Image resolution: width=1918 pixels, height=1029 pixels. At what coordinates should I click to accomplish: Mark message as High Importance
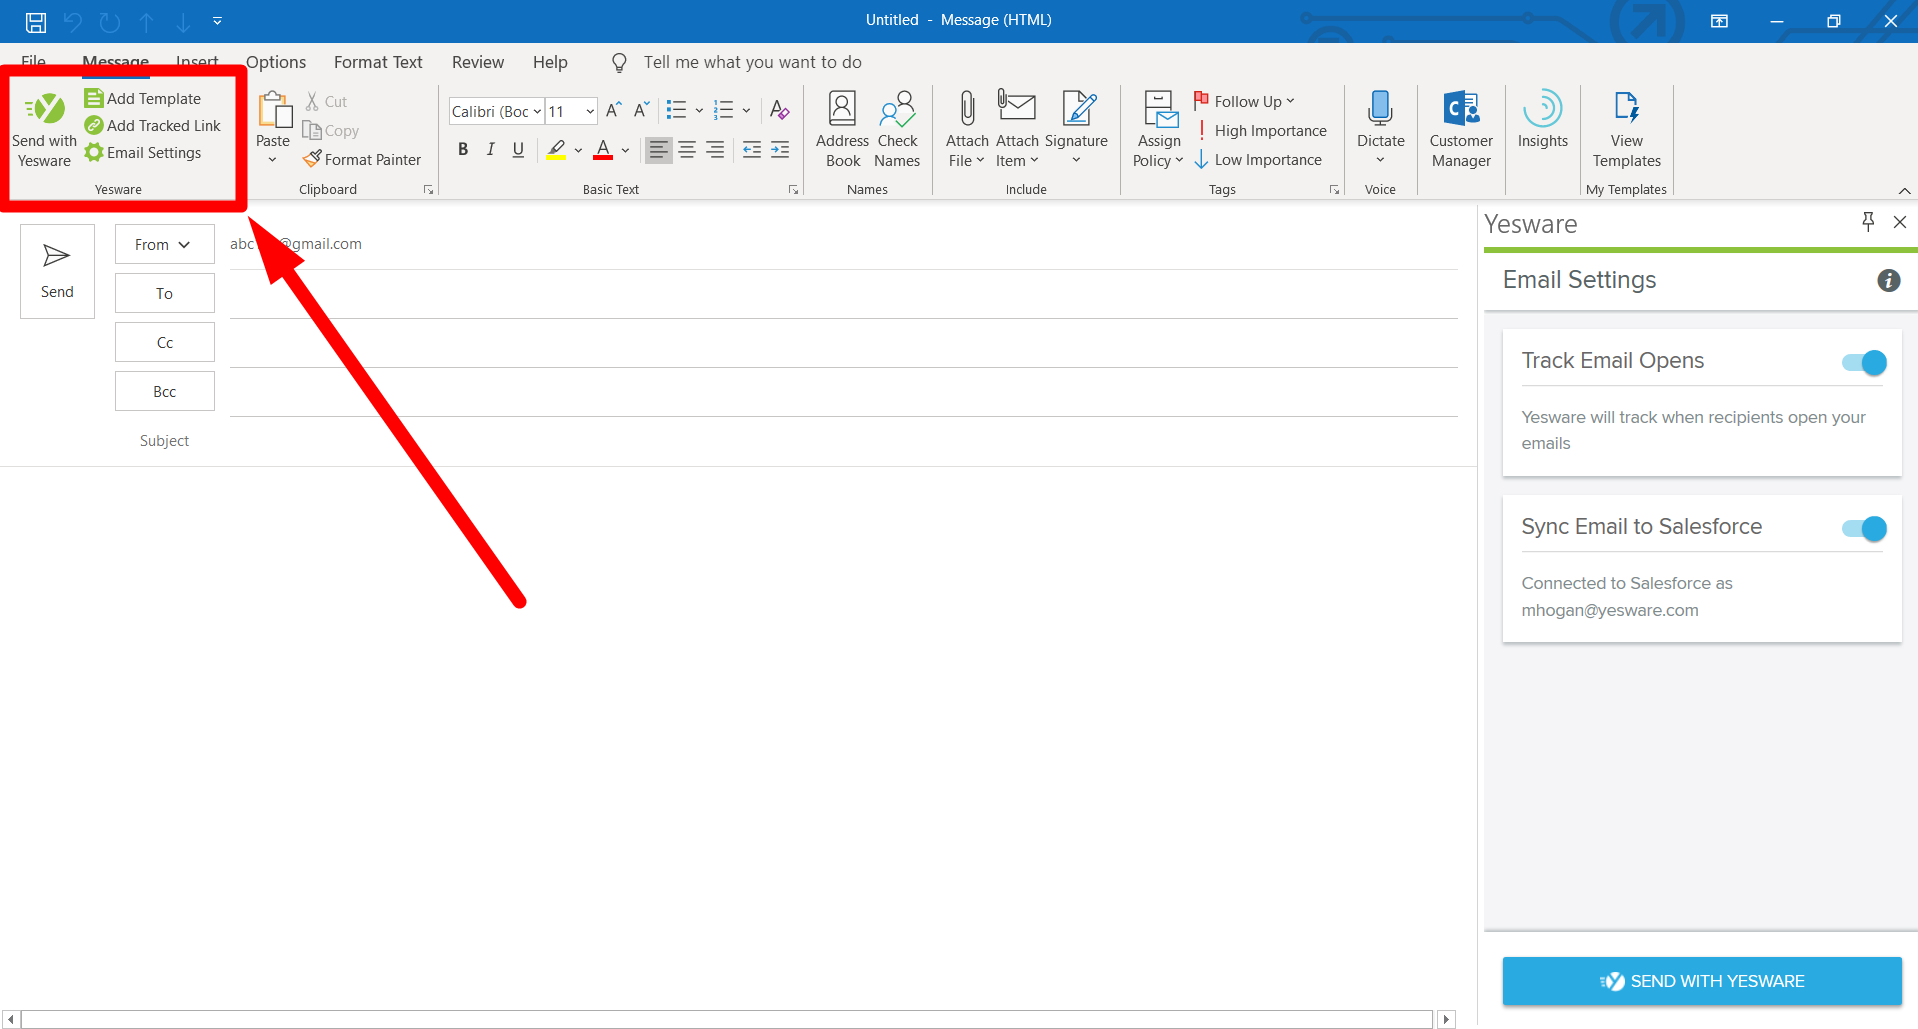[1260, 130]
